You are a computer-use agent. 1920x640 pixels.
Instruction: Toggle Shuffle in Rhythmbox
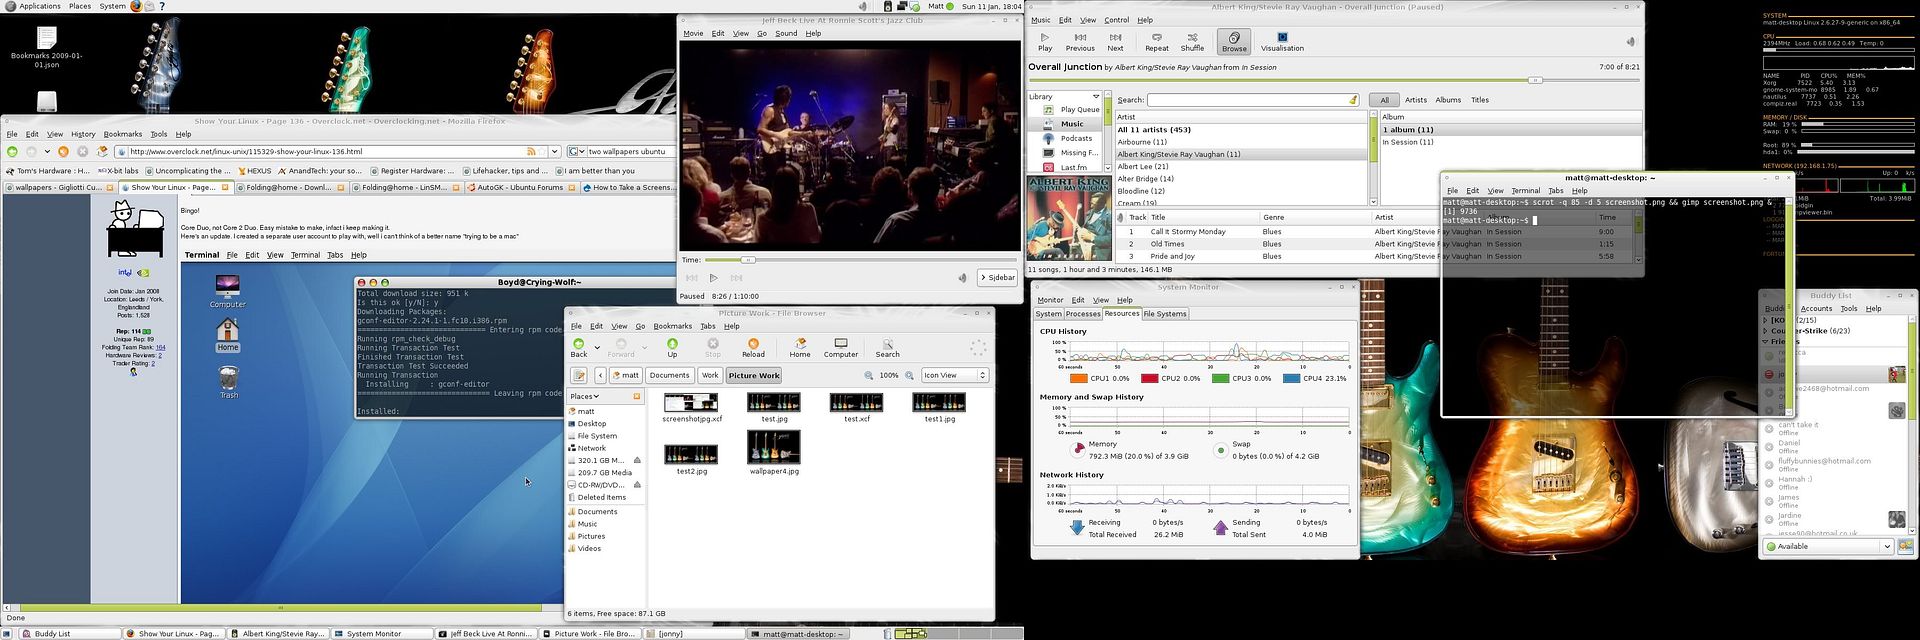1192,42
